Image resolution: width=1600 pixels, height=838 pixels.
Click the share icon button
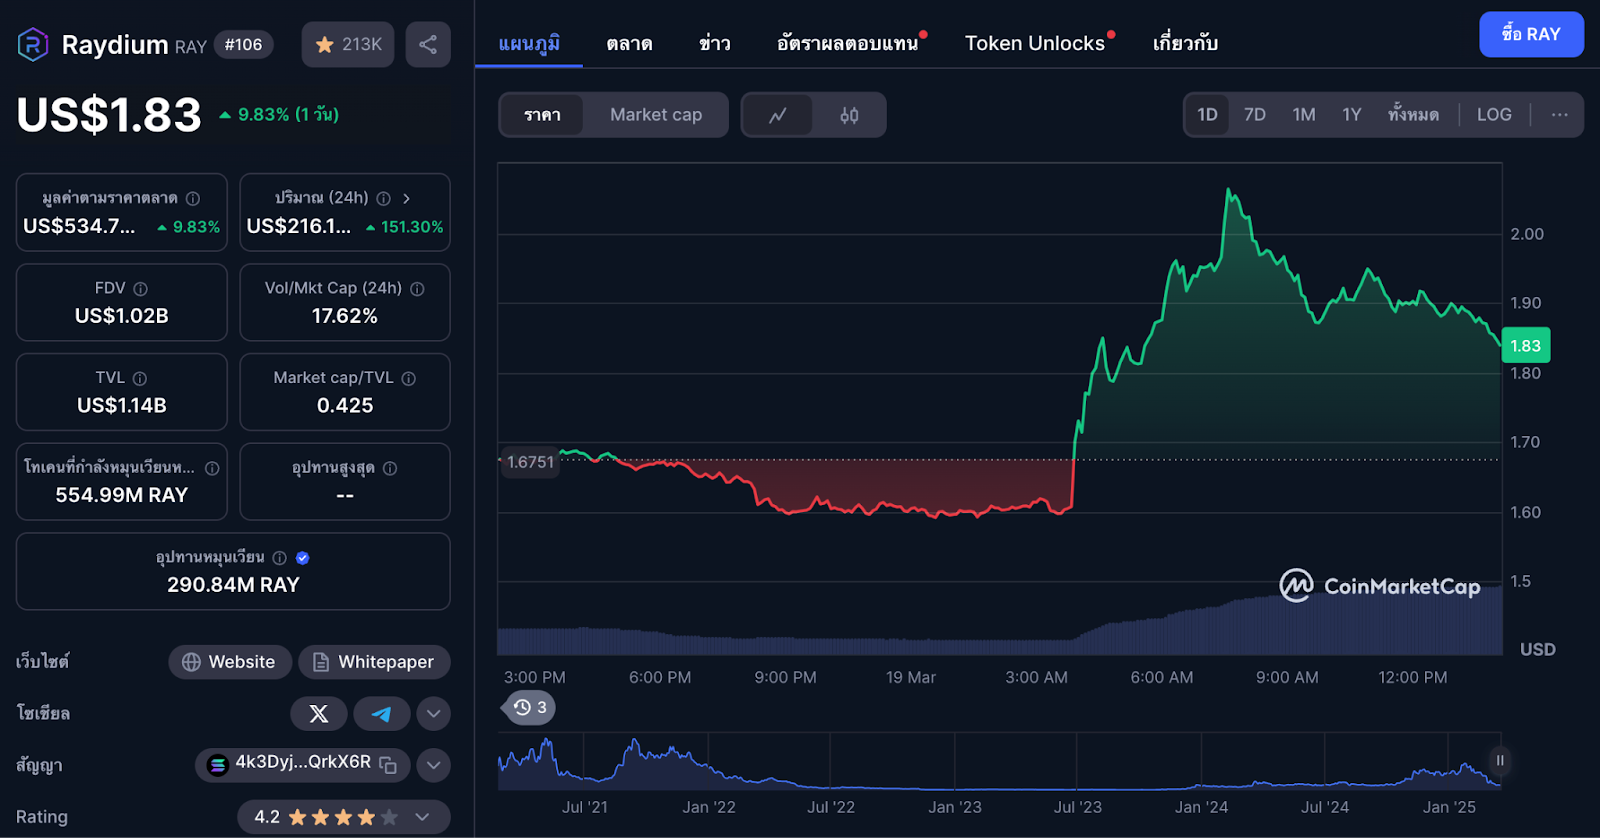(428, 45)
